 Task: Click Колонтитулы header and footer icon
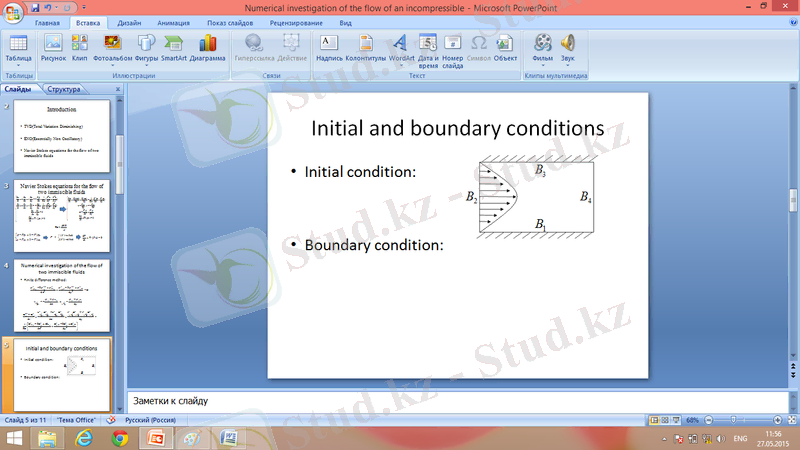(x=366, y=47)
